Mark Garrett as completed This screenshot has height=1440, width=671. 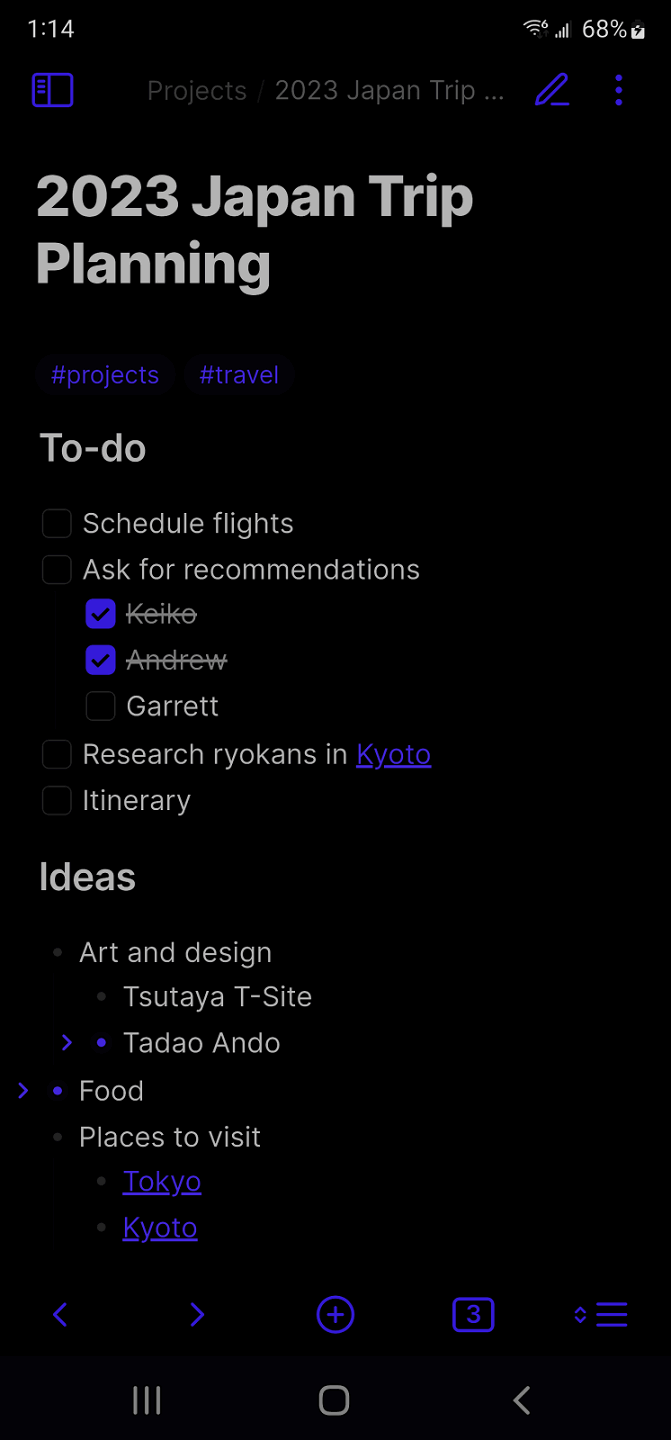coord(100,705)
